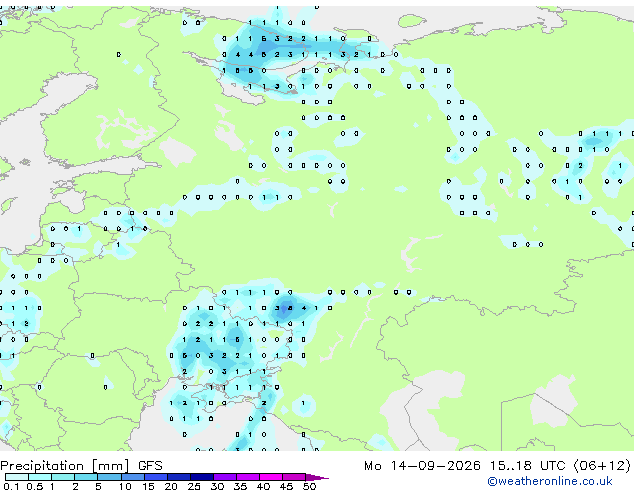The image size is (634, 490).
Task: Open the weatheronline.co.uk copyright link
Action: coord(550,481)
